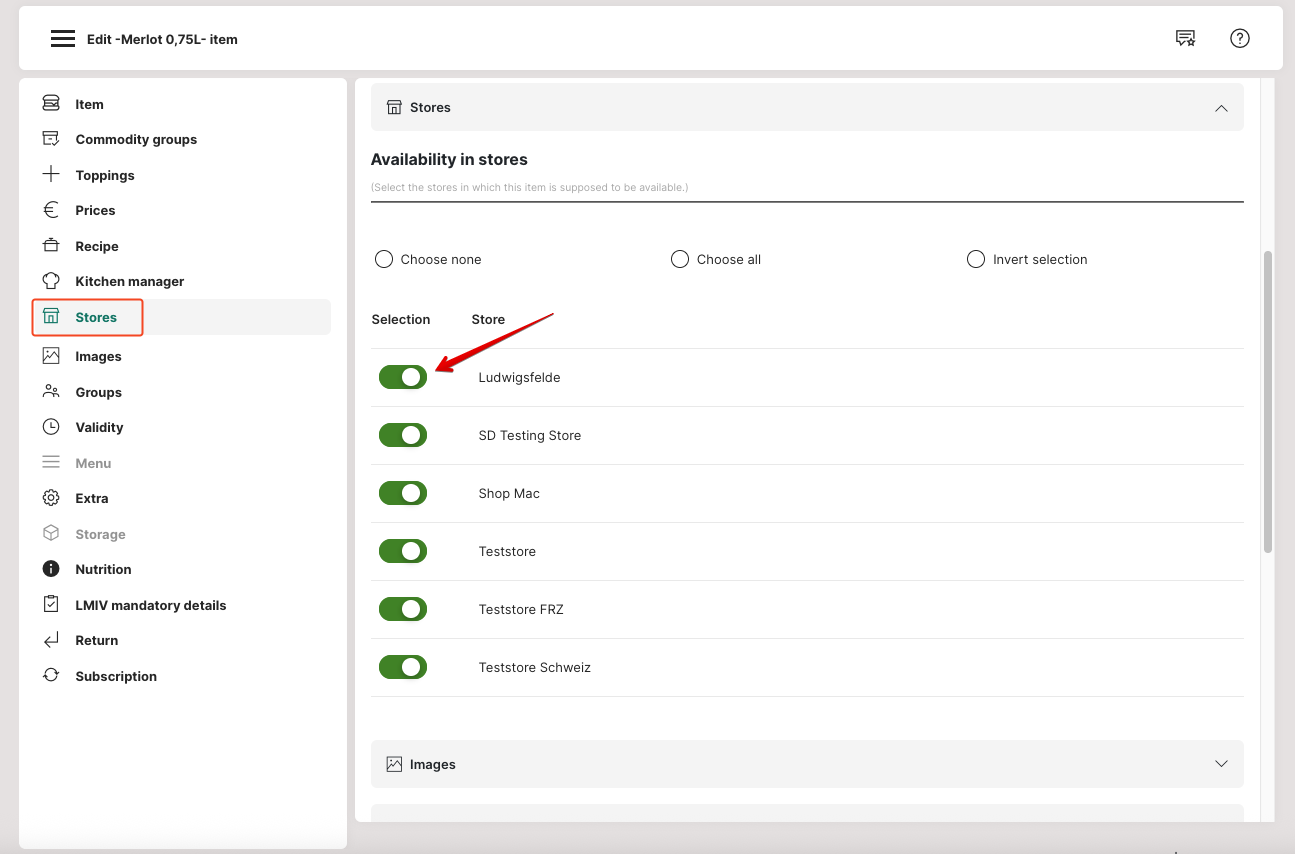Open the hamburger menu in header

coord(63,39)
